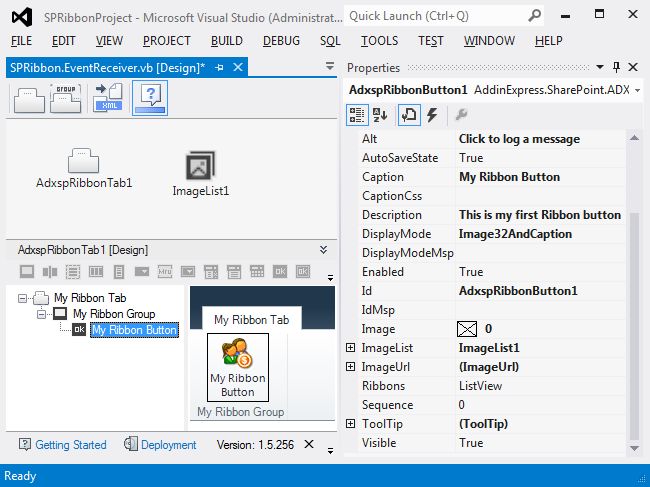
Task: Switch Properties to Categorized view
Action: point(357,115)
